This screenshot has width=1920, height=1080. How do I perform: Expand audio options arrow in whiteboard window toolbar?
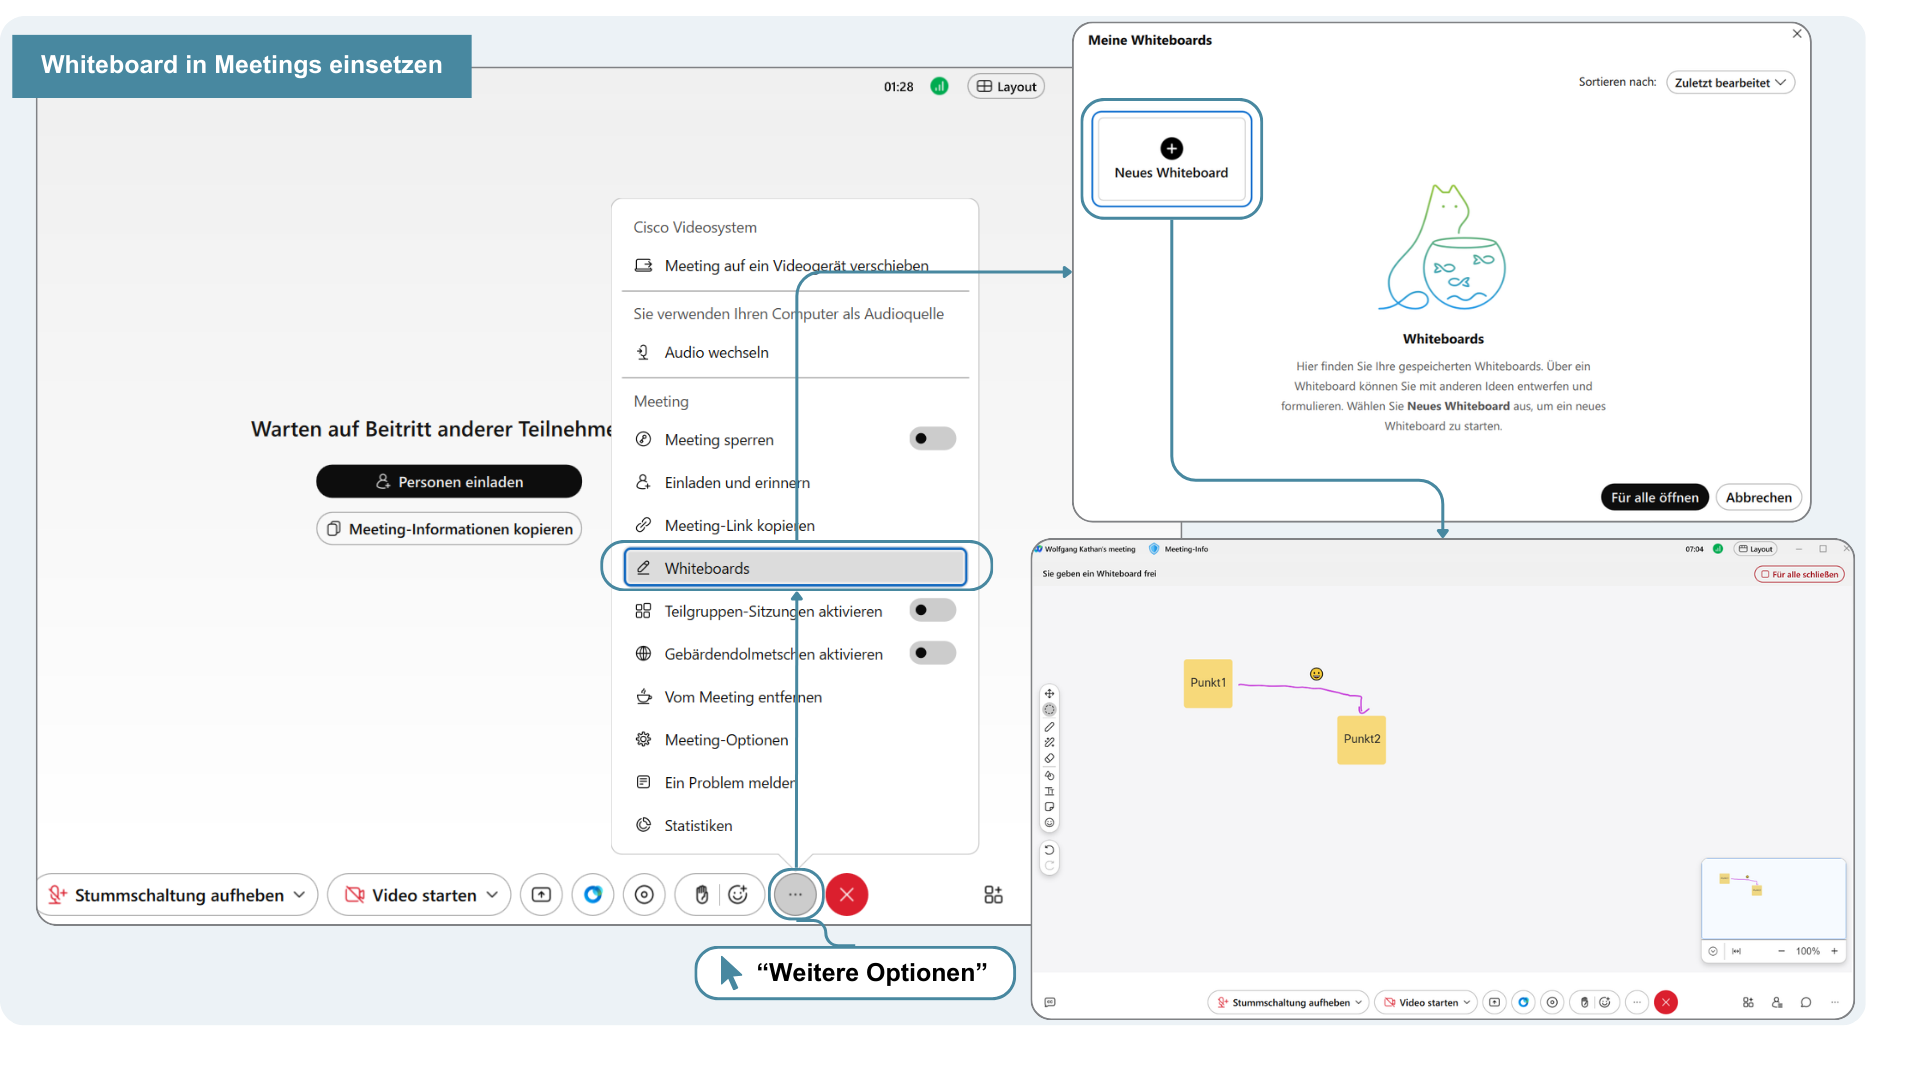pyautogui.click(x=1358, y=1002)
